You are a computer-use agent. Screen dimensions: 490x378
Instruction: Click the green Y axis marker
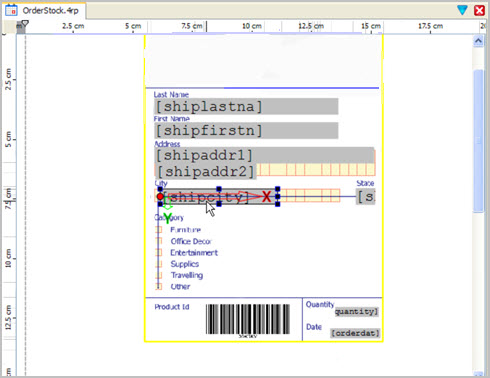(168, 218)
